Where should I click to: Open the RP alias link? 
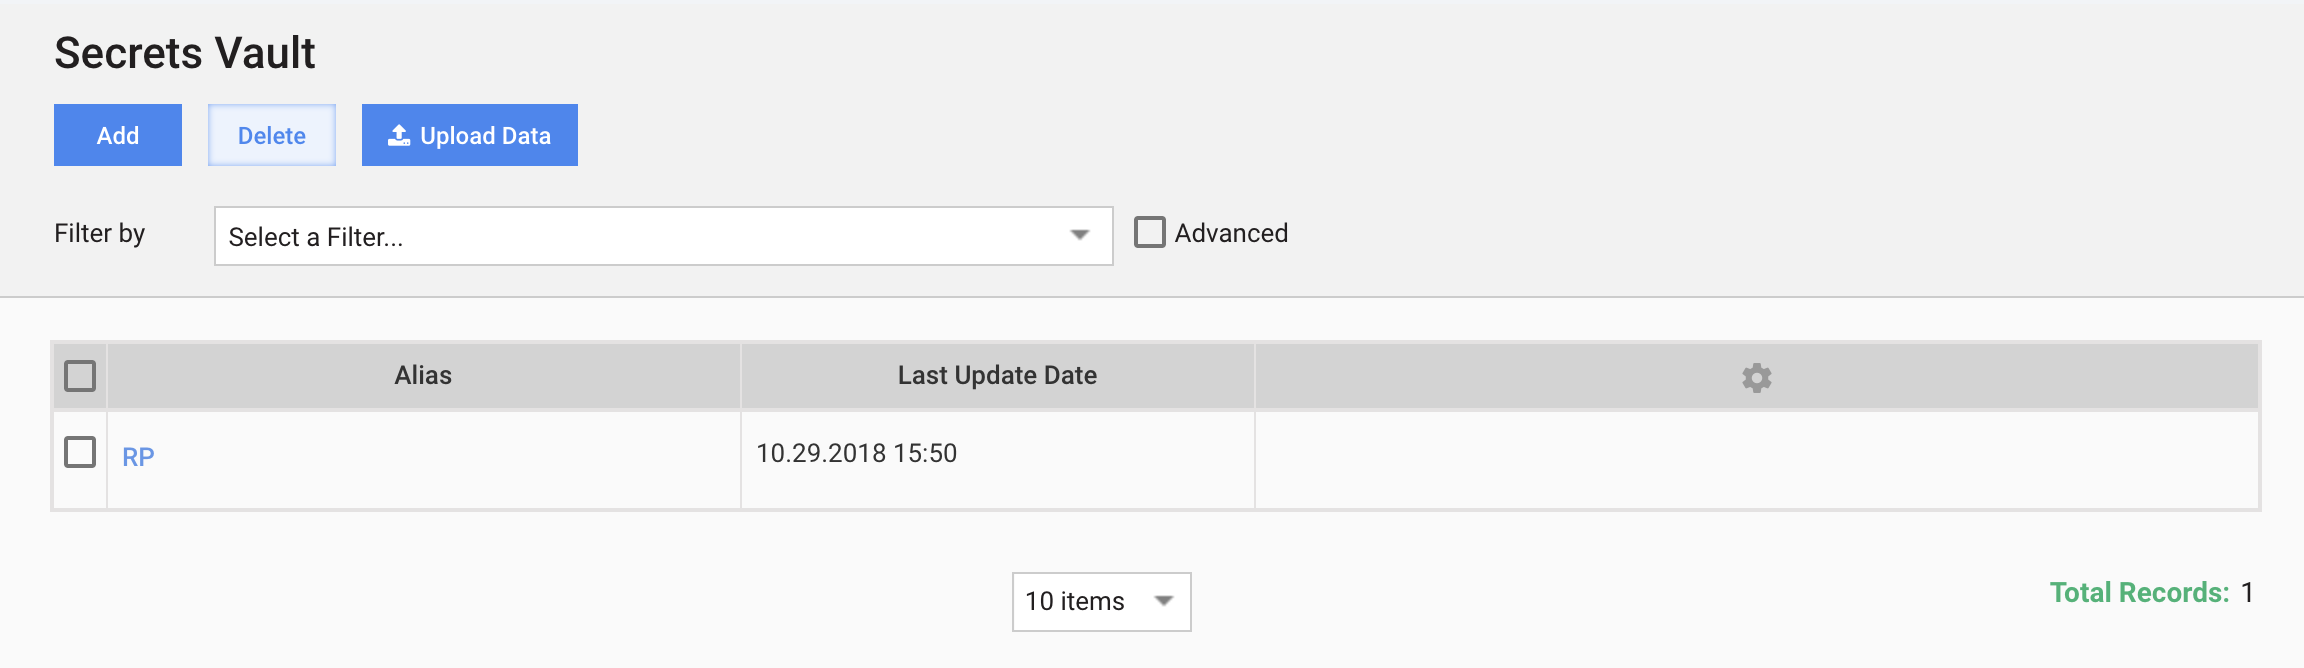pyautogui.click(x=138, y=457)
